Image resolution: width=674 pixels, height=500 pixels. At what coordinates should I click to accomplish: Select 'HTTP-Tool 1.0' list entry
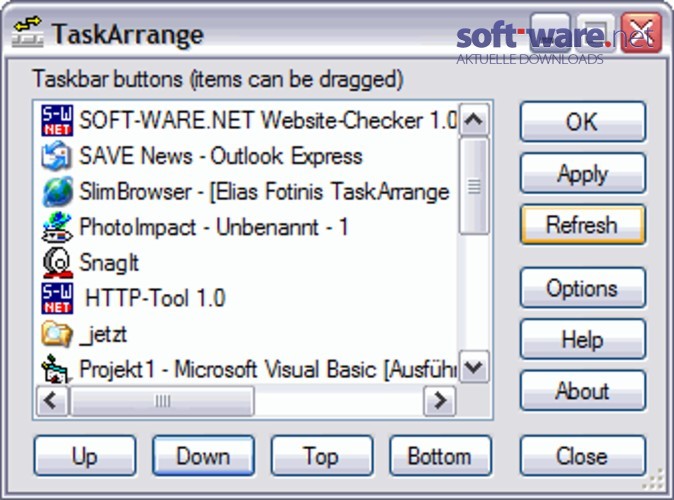pyautogui.click(x=155, y=298)
